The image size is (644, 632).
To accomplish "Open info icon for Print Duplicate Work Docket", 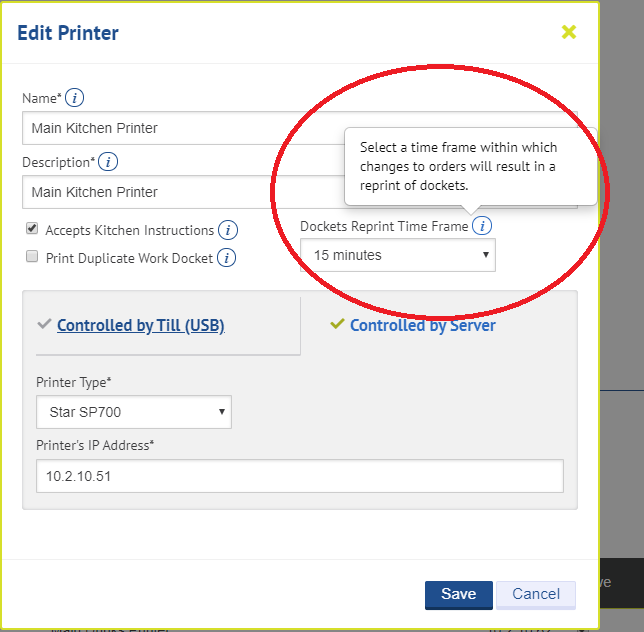I will click(x=226, y=258).
